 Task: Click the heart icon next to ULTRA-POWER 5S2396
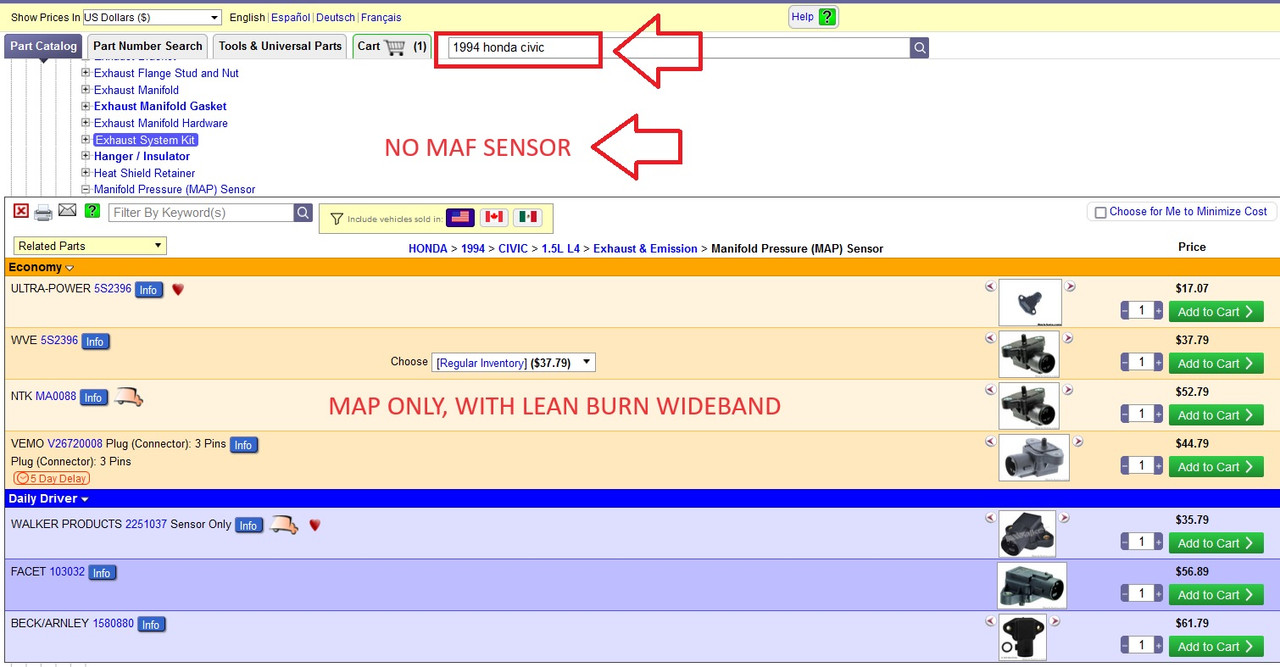[178, 289]
